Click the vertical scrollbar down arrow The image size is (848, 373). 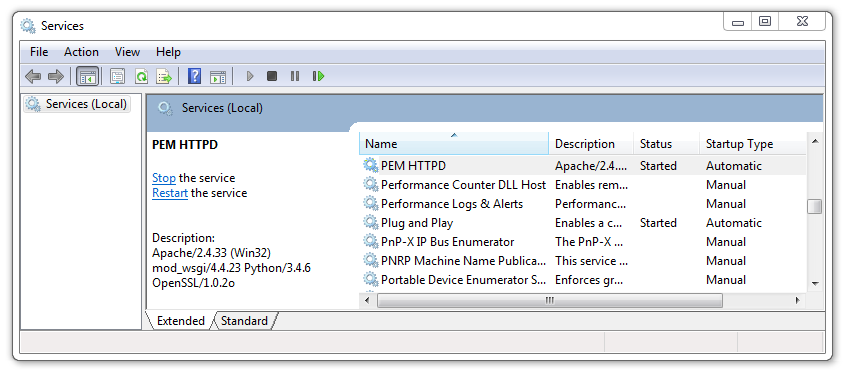815,283
